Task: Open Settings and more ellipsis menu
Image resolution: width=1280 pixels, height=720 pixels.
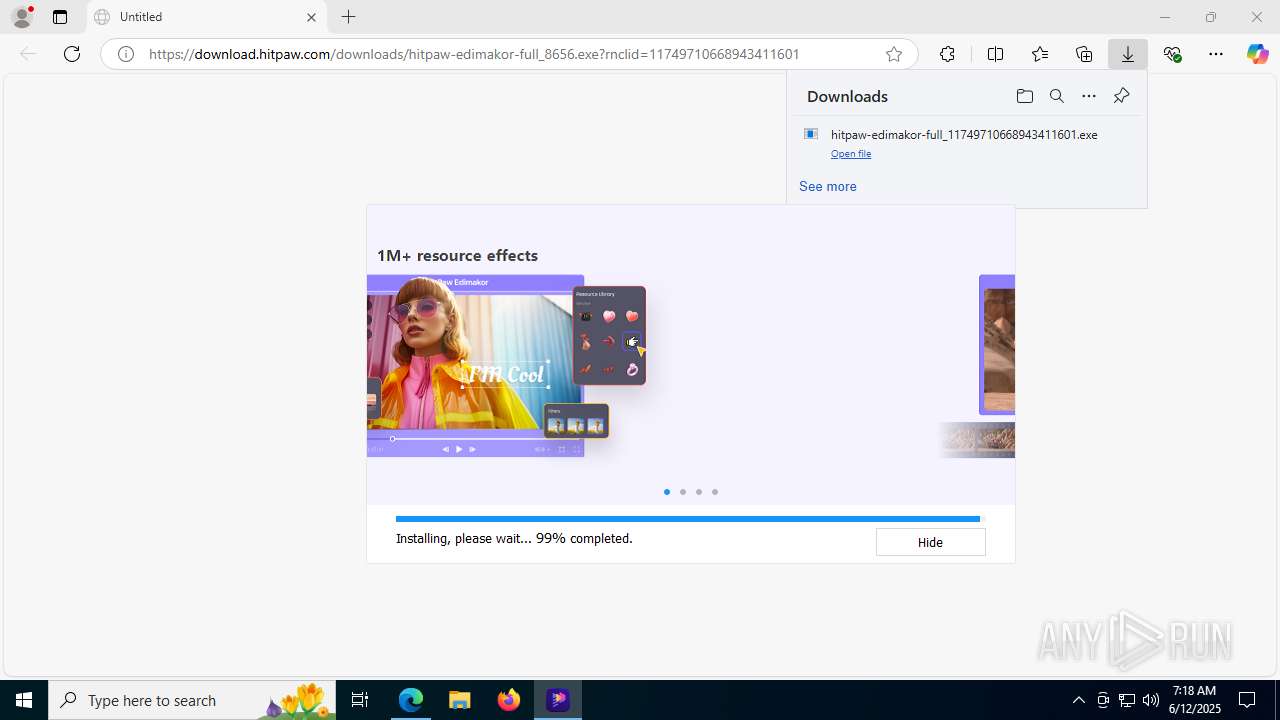Action: (x=1216, y=54)
